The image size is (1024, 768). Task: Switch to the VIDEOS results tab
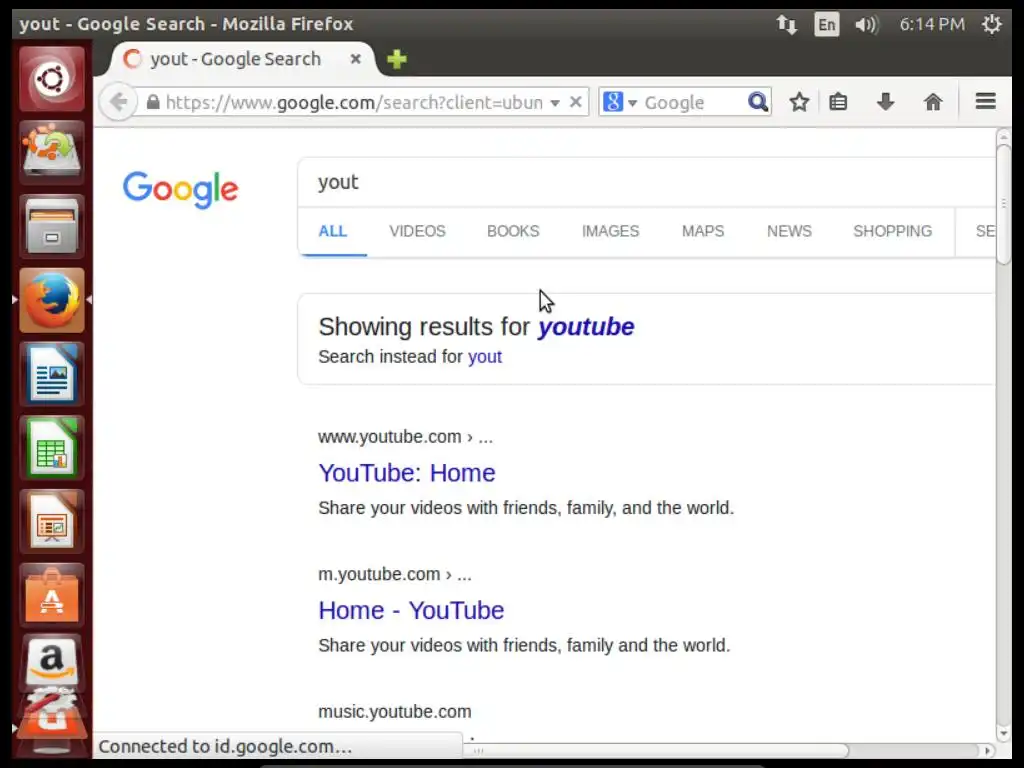pos(417,231)
